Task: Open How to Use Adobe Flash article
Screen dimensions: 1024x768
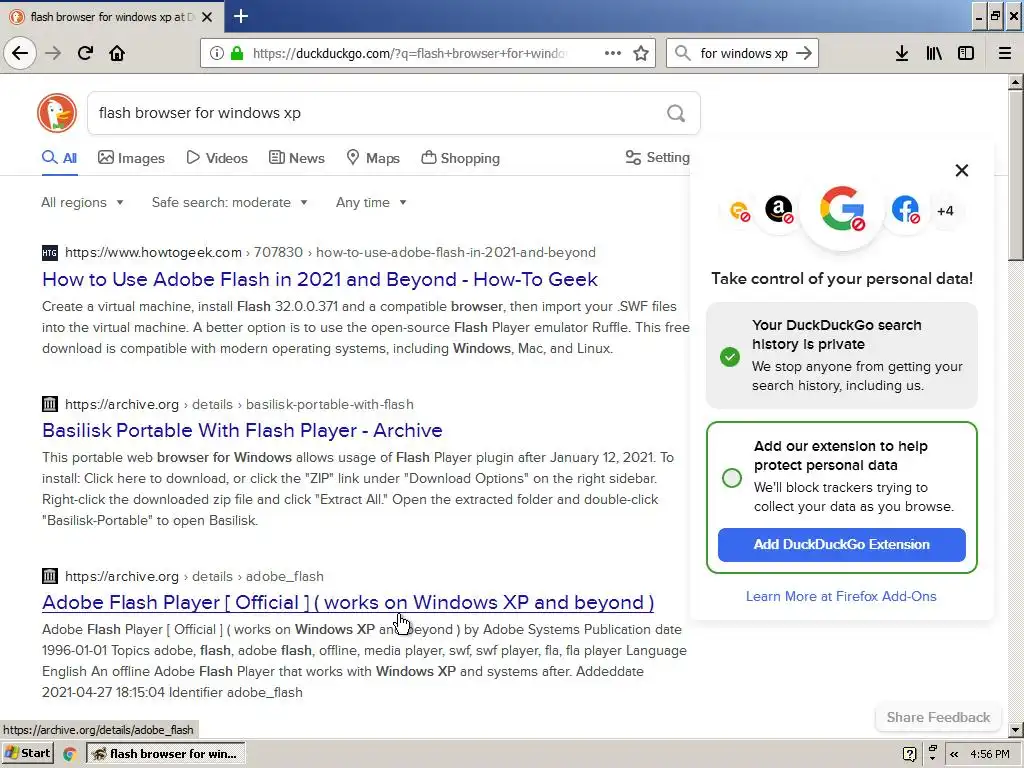Action: click(319, 280)
